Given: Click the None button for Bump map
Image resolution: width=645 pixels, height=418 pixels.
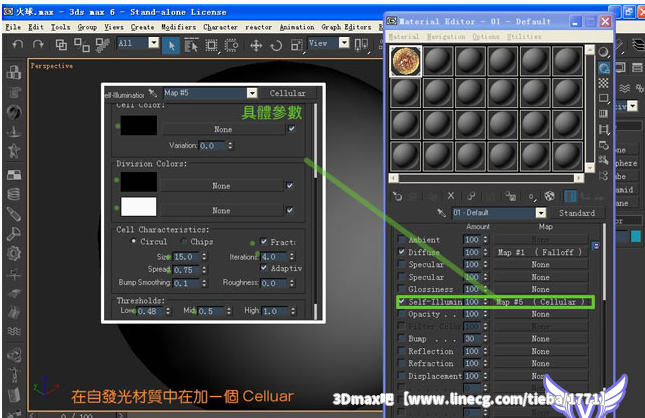Looking at the screenshot, I should (x=540, y=339).
